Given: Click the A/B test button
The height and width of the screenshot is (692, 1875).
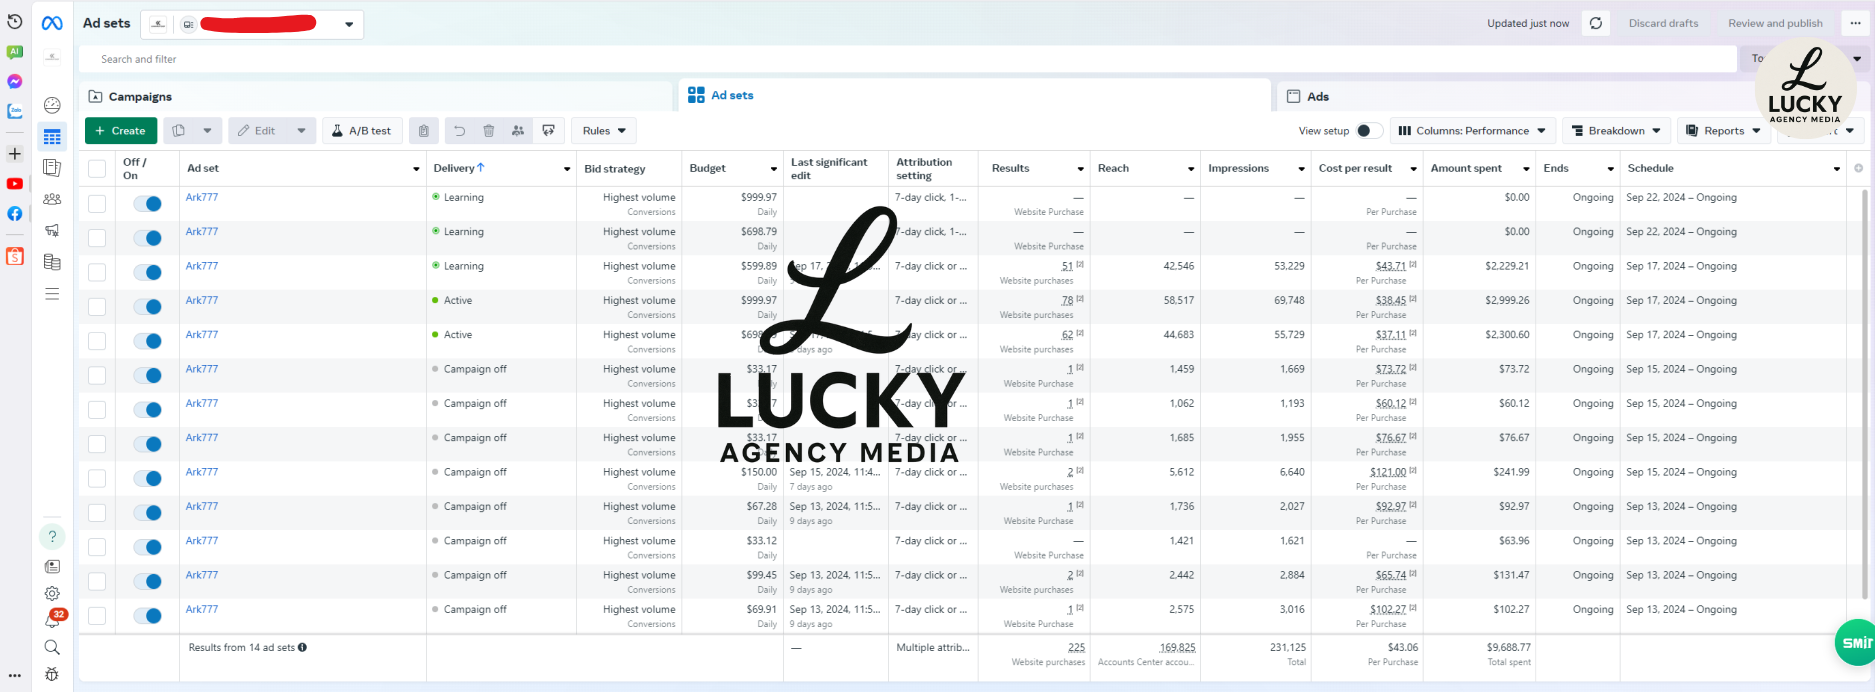Looking at the screenshot, I should point(361,131).
